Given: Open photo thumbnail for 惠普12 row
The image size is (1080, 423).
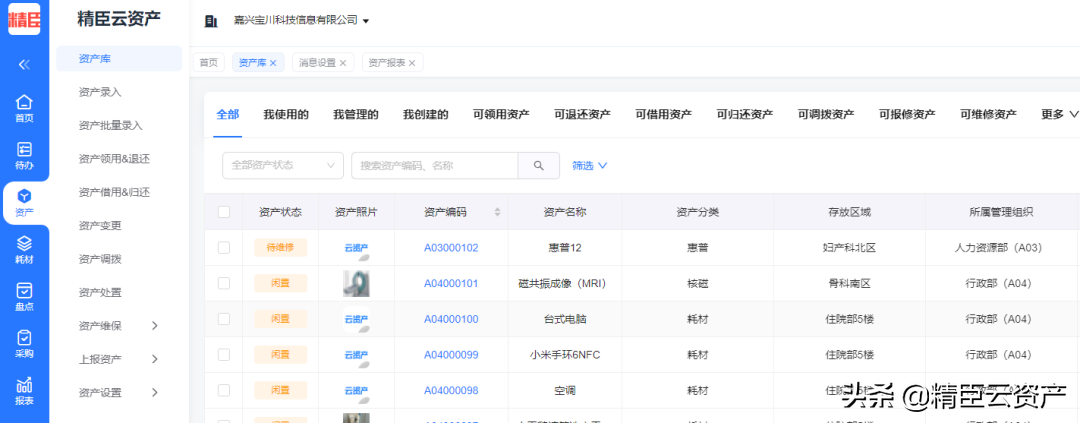Looking at the screenshot, I should pos(357,248).
